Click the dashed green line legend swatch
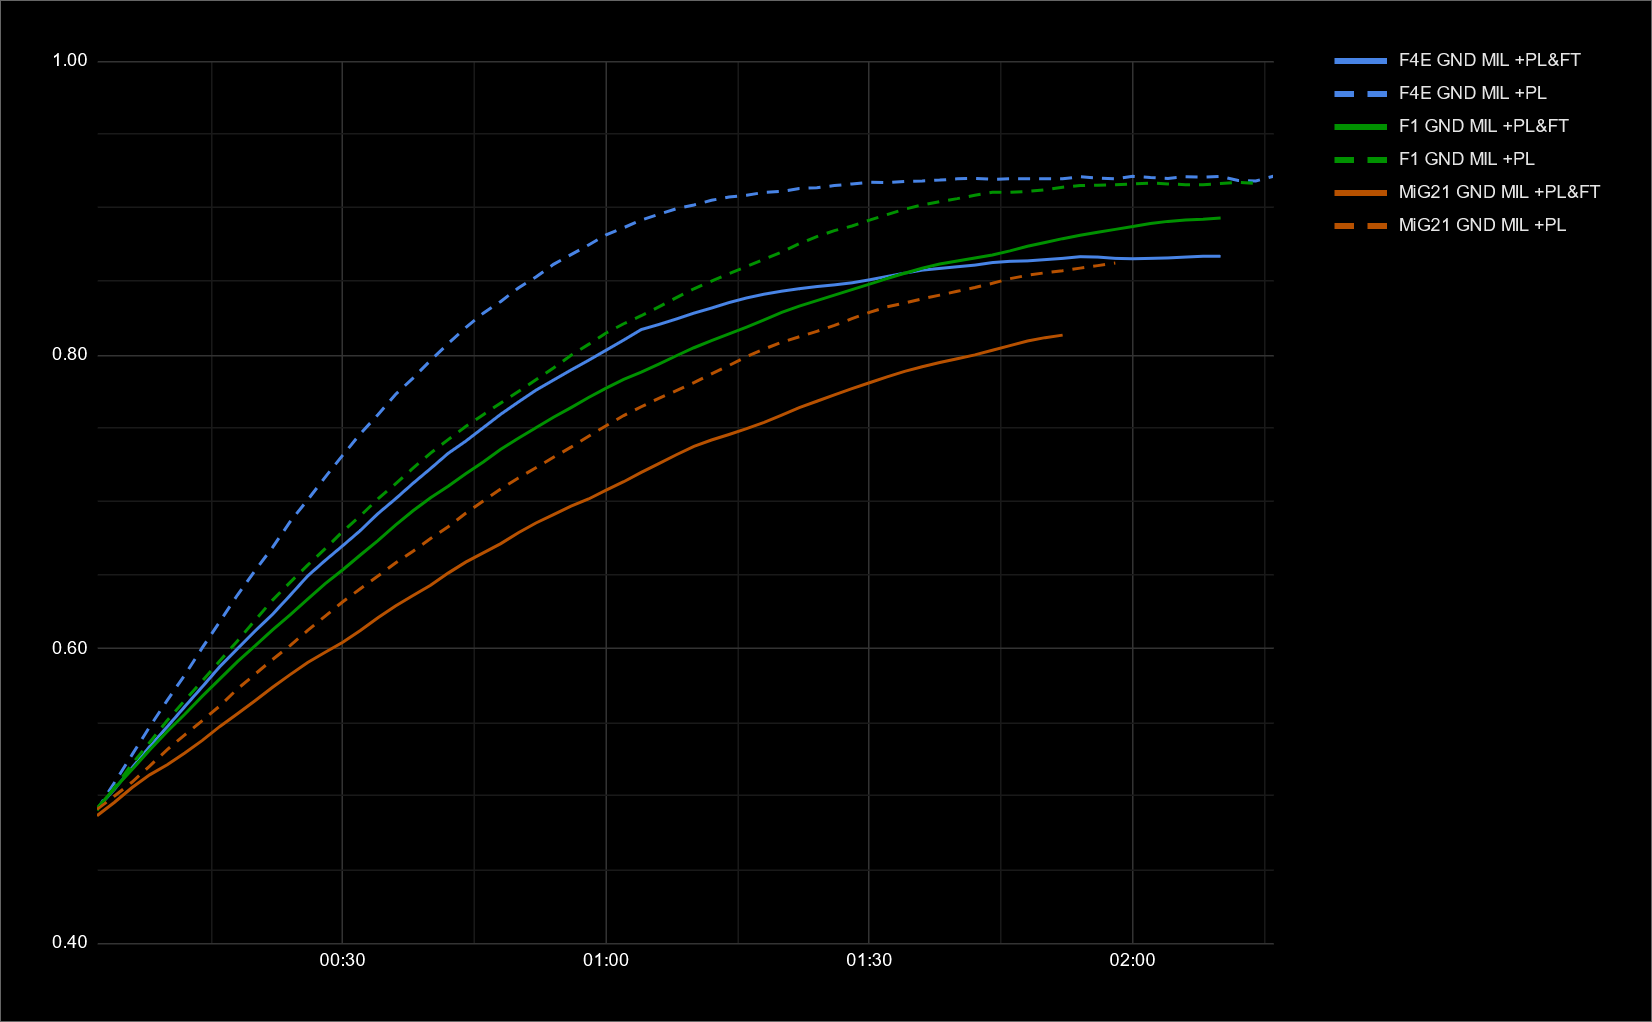The width and height of the screenshot is (1652, 1022). pos(1360,159)
